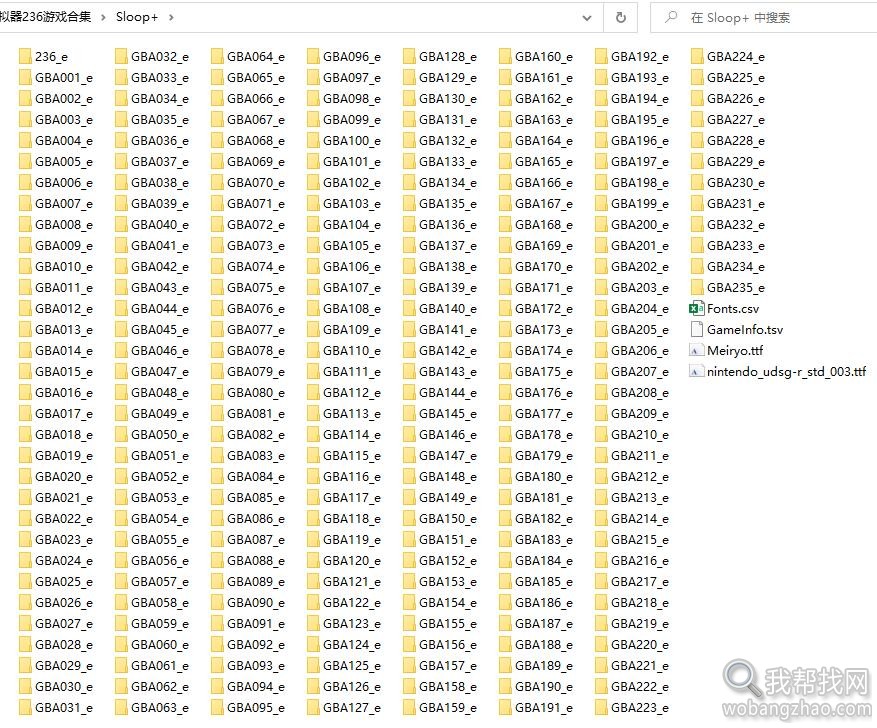This screenshot has height=728, width=877.
Task: Click the folder name GBA136_e
Action: coord(448,225)
